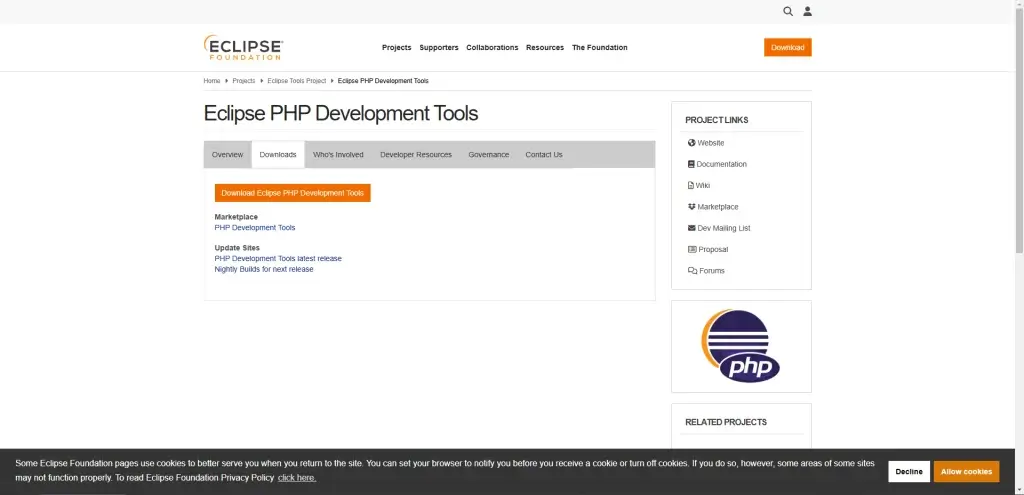Click Allow cookies button
This screenshot has width=1024, height=495.
coord(966,471)
